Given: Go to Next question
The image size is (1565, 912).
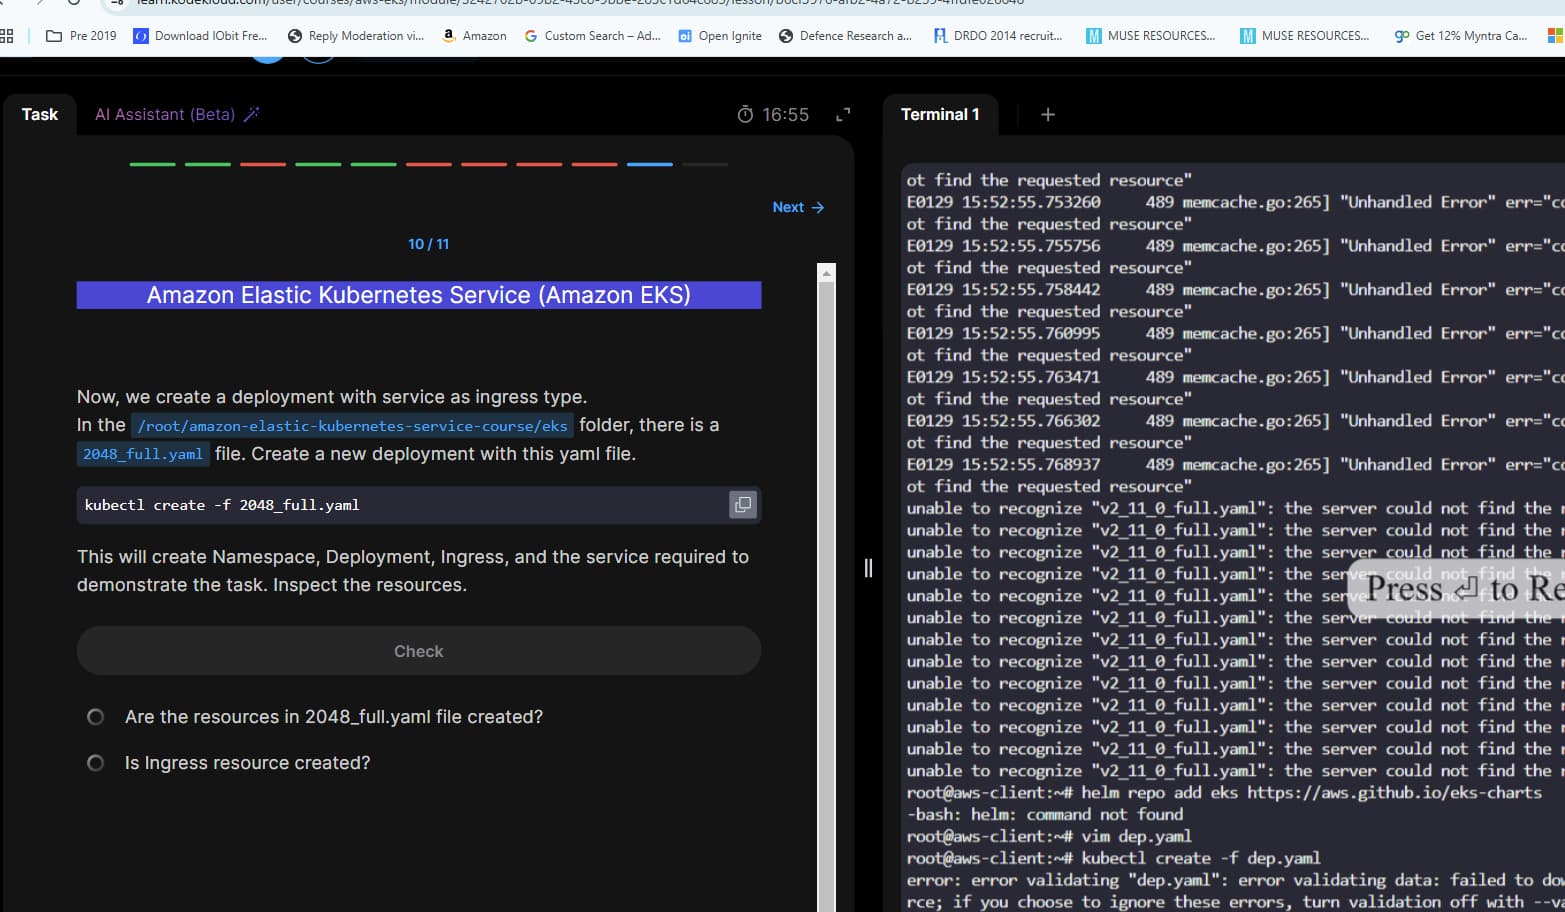Looking at the screenshot, I should [x=798, y=207].
